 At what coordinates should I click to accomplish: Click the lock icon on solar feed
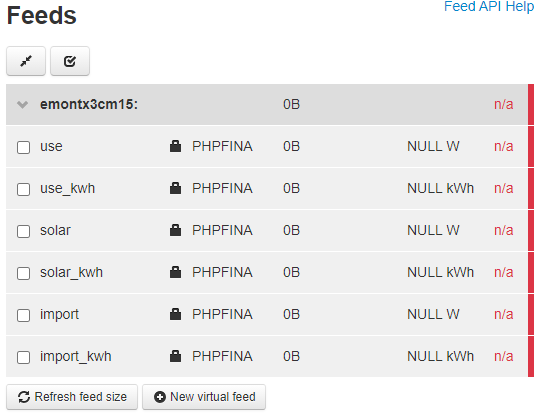(x=175, y=230)
